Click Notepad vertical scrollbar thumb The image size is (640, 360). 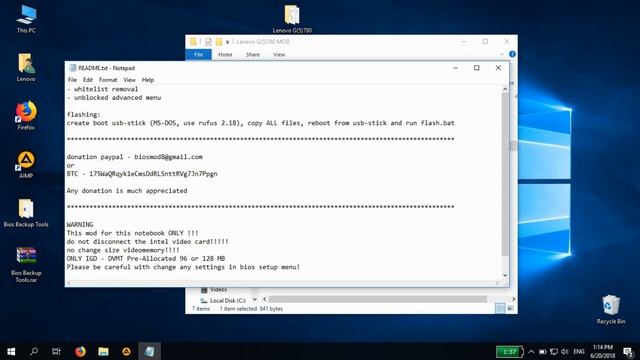(x=505, y=175)
